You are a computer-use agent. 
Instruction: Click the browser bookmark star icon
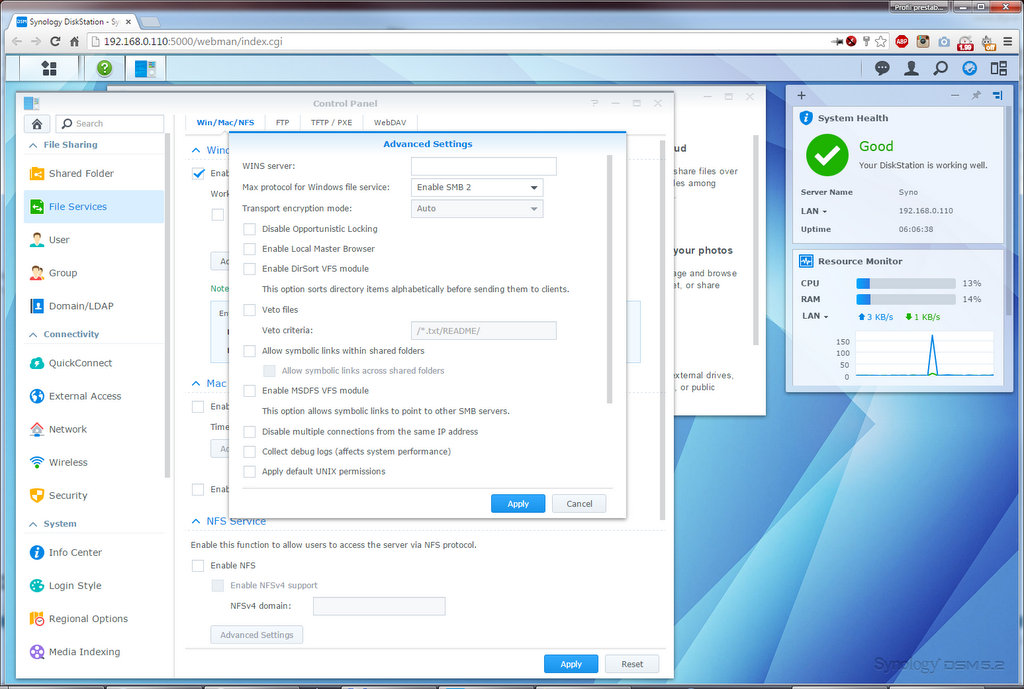click(x=881, y=41)
